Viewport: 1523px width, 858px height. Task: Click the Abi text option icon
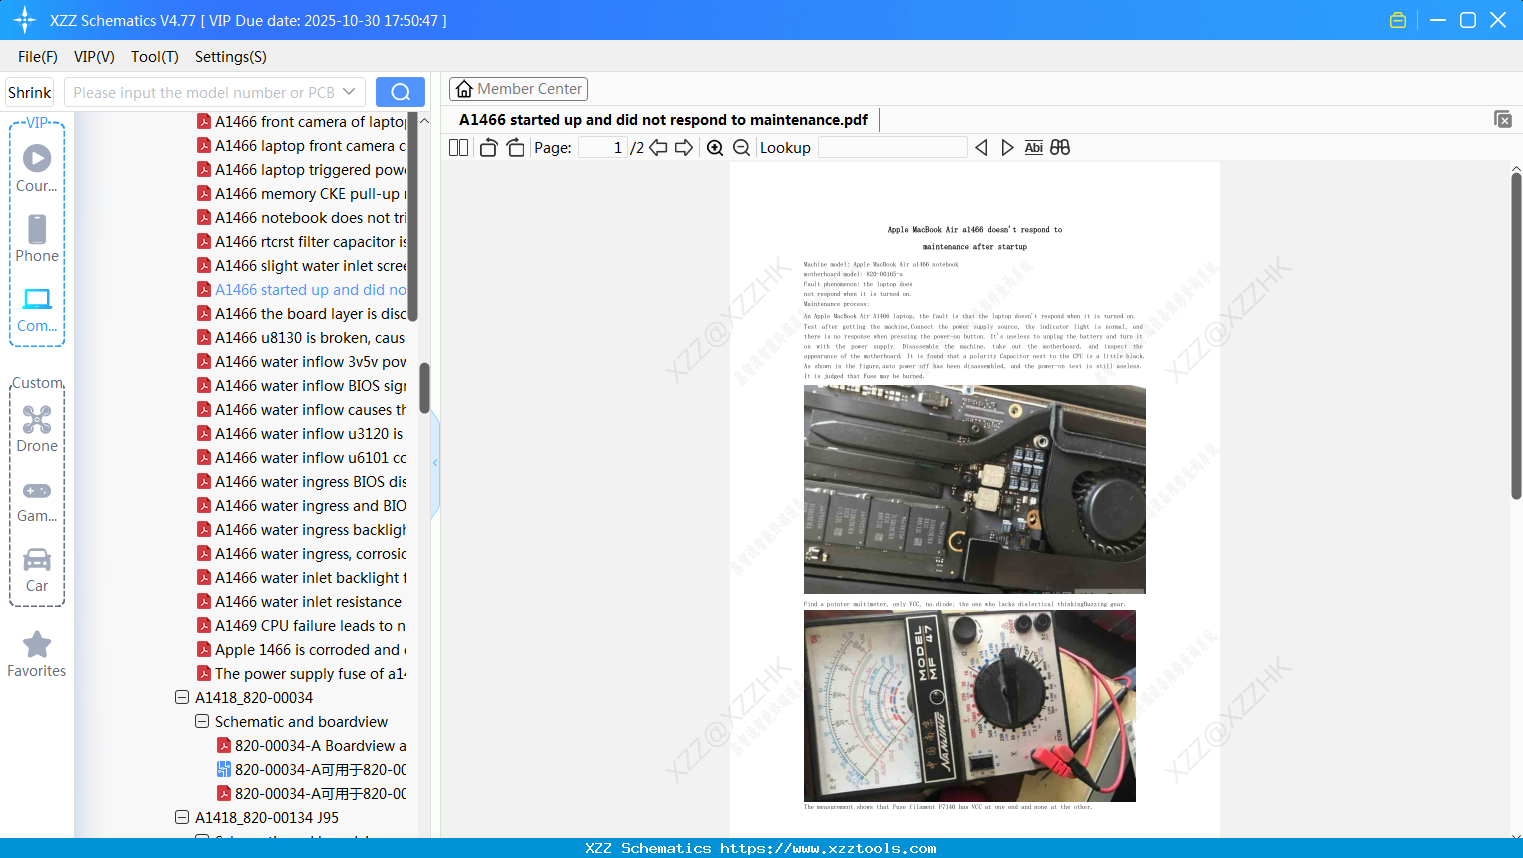coord(1033,147)
